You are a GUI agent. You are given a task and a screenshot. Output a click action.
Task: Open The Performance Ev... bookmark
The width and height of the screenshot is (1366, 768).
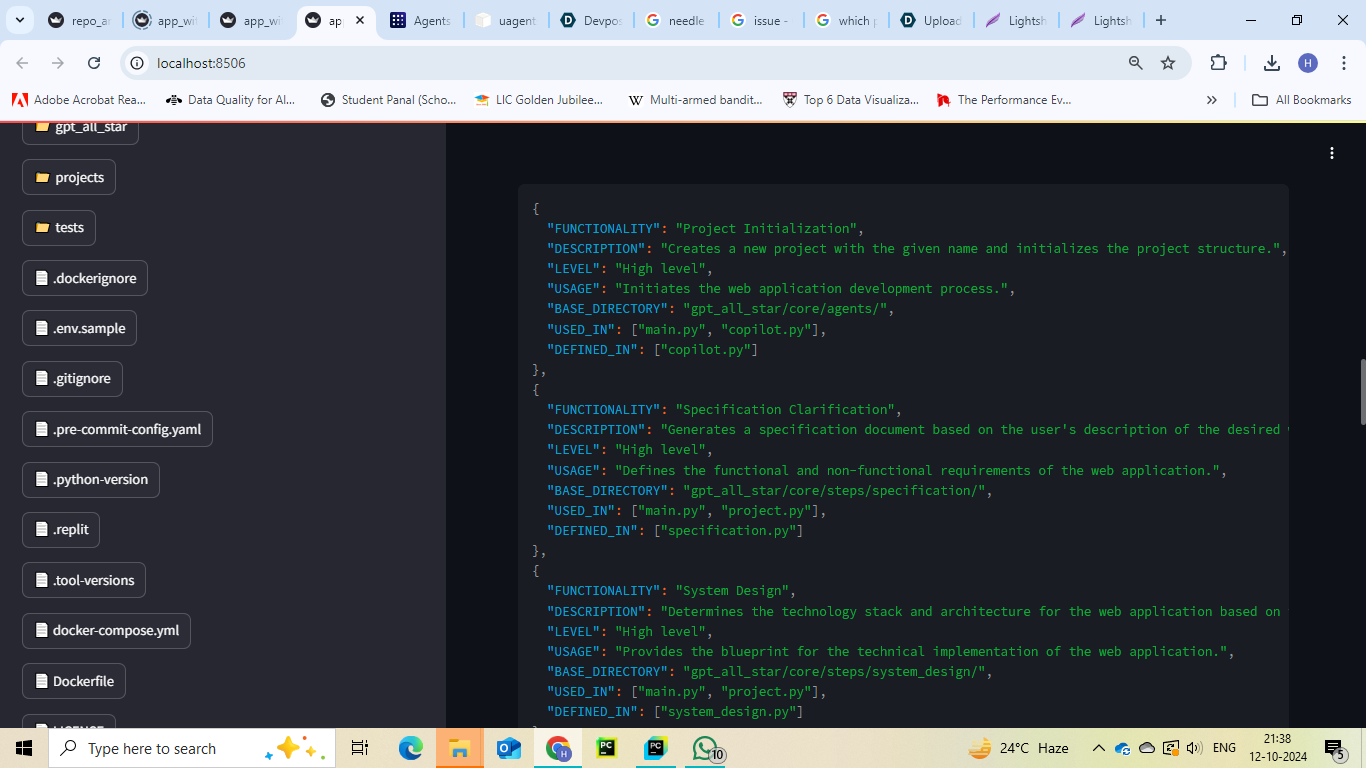[x=1004, y=100]
